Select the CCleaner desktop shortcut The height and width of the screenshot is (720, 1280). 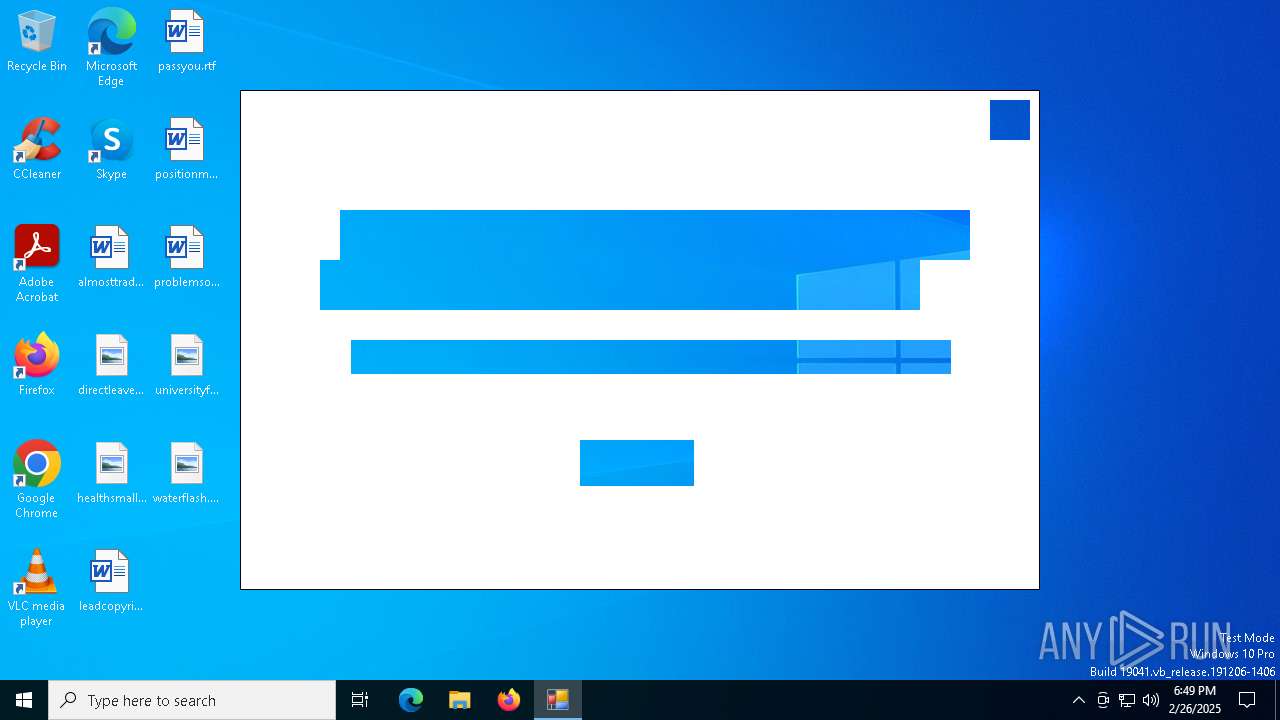click(x=37, y=150)
